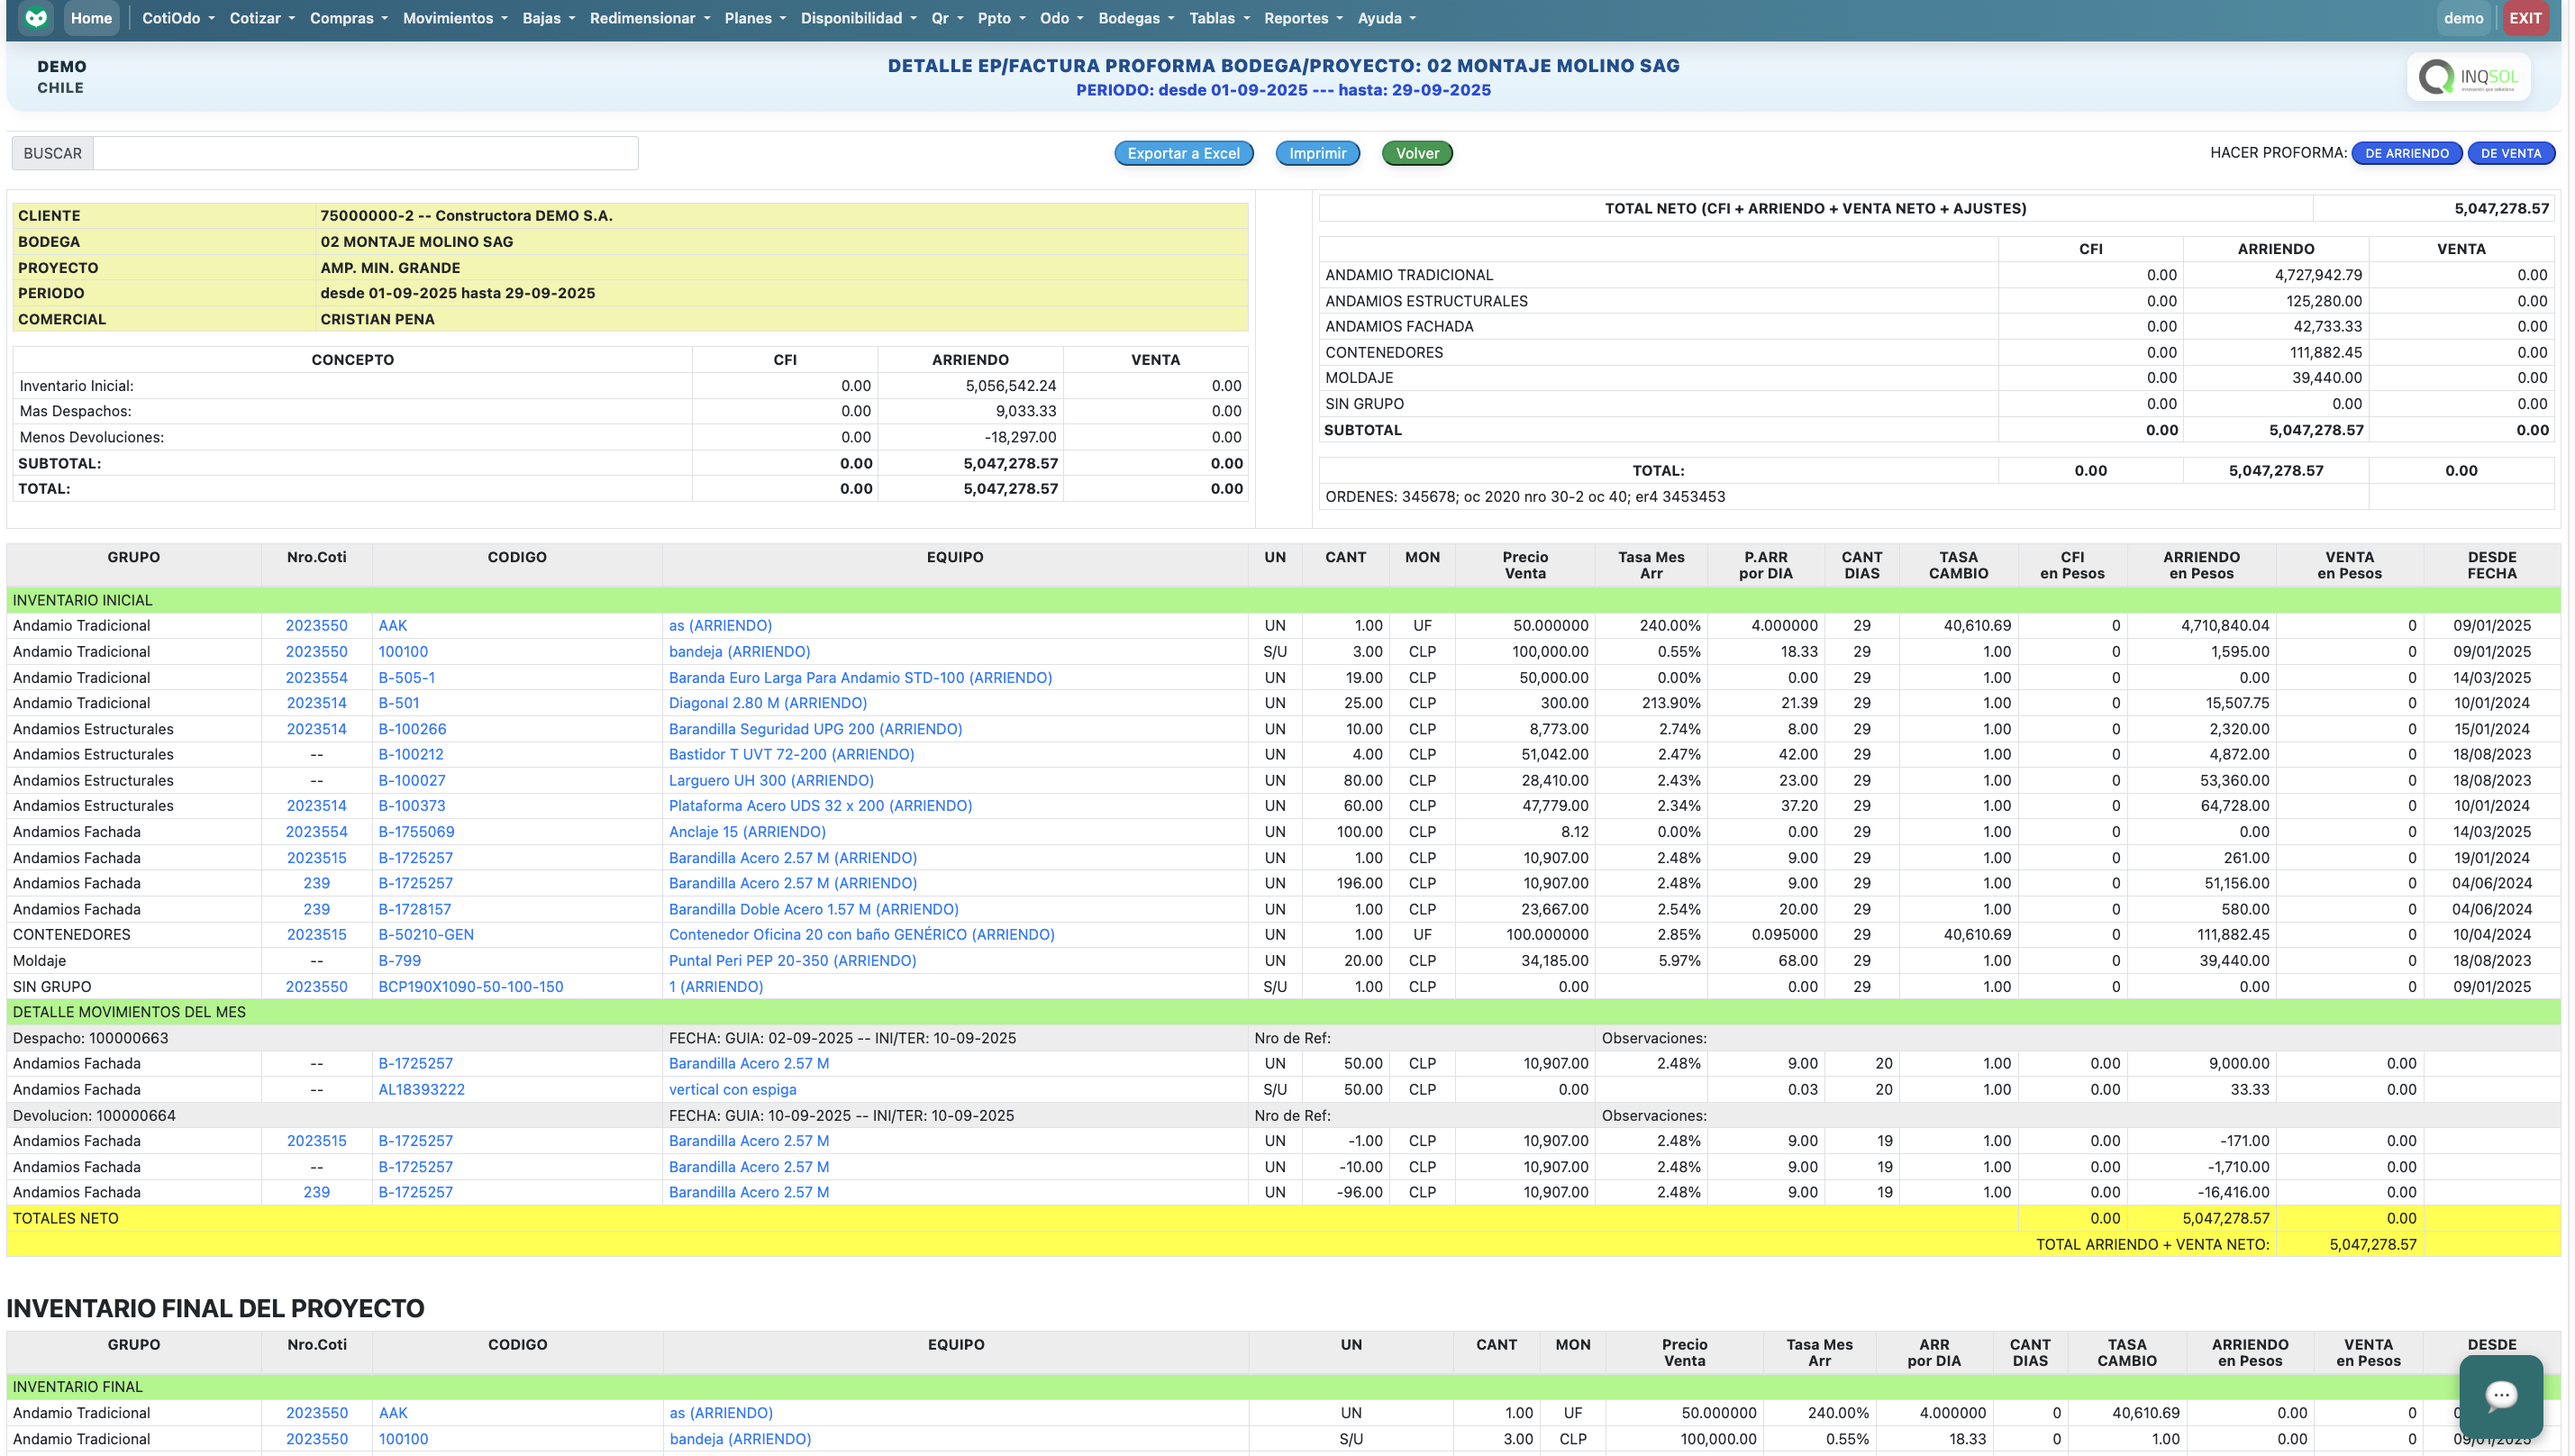Open the chat bubble widget
Viewport: 2575px width, 1456px height.
click(x=2500, y=1396)
